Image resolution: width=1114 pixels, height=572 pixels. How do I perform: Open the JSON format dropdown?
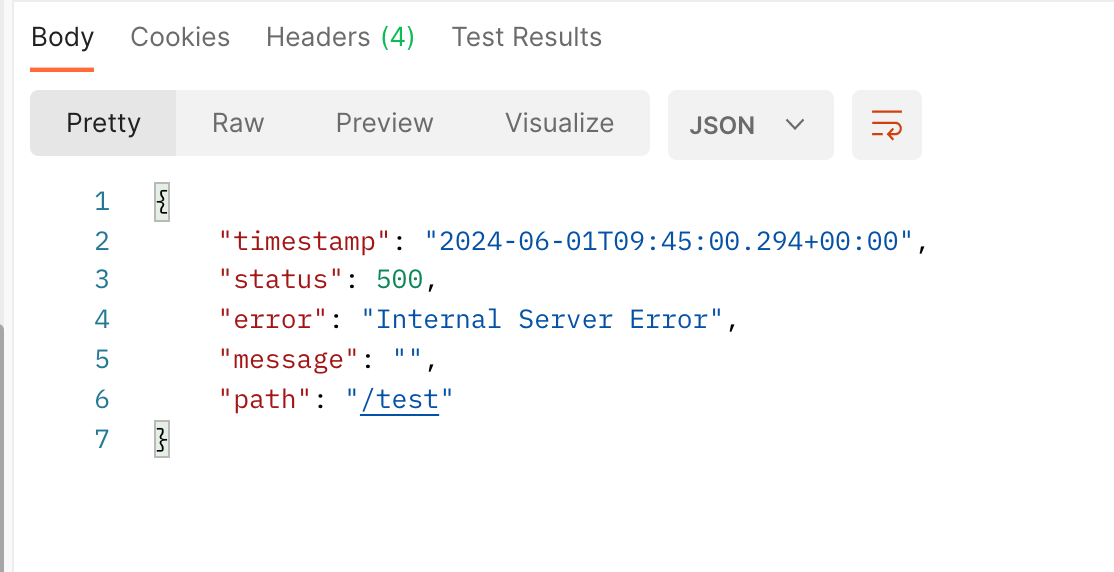pos(750,124)
